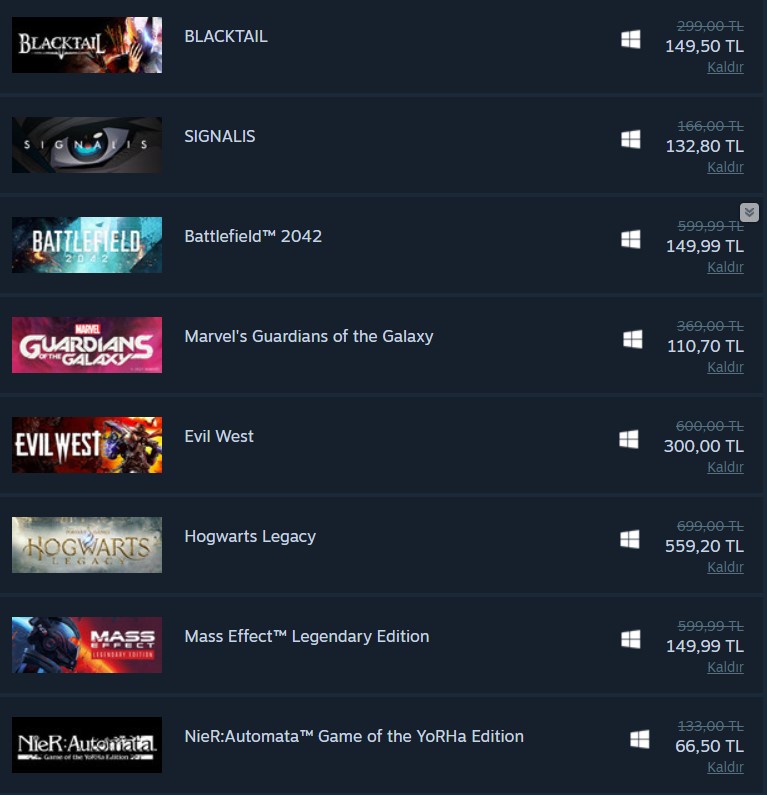
Task: Open the Evil West game thumbnail
Action: tap(87, 445)
